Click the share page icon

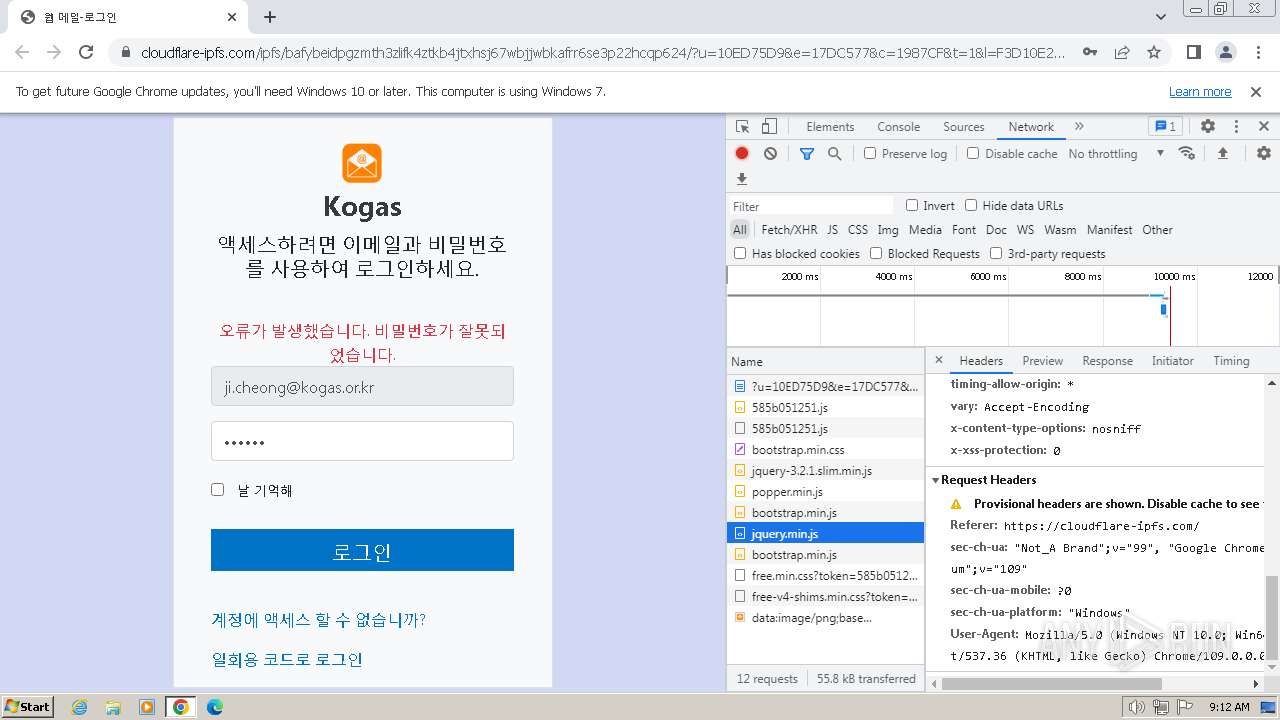pyautogui.click(x=1122, y=52)
